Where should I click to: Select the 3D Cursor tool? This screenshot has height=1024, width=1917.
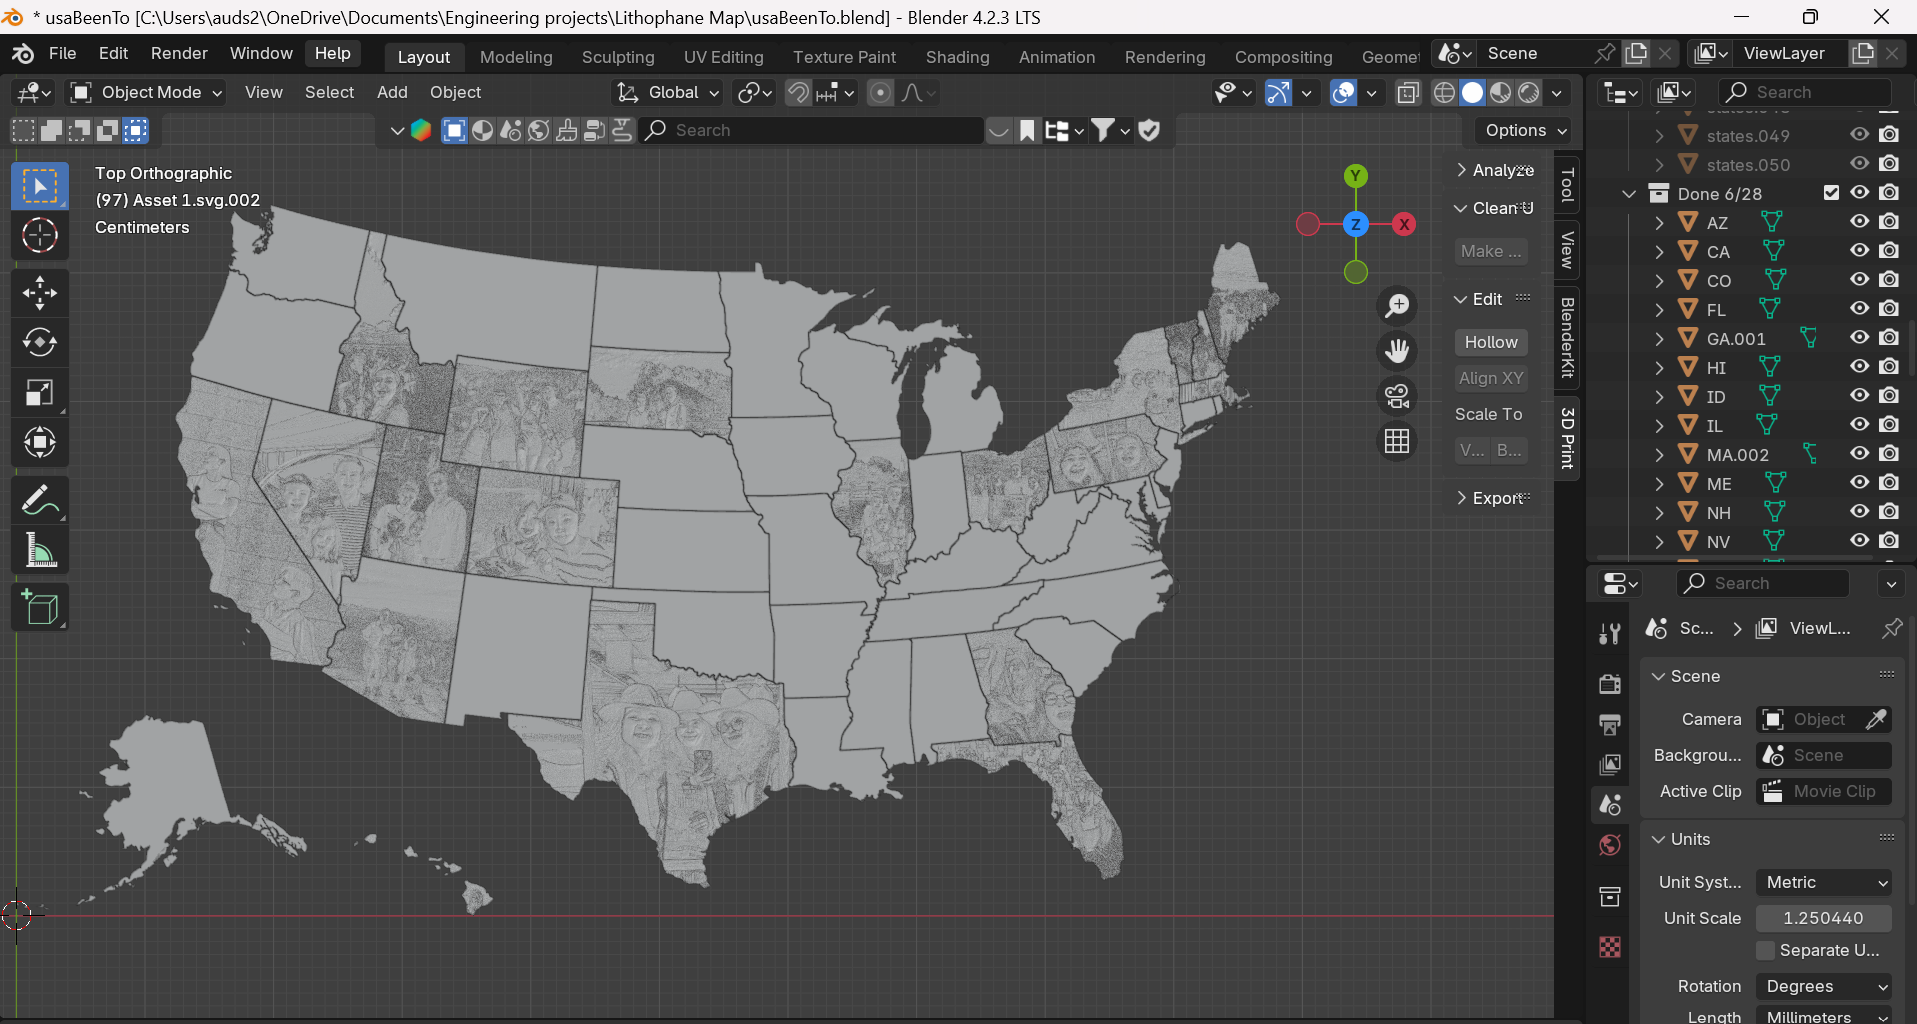(40, 236)
